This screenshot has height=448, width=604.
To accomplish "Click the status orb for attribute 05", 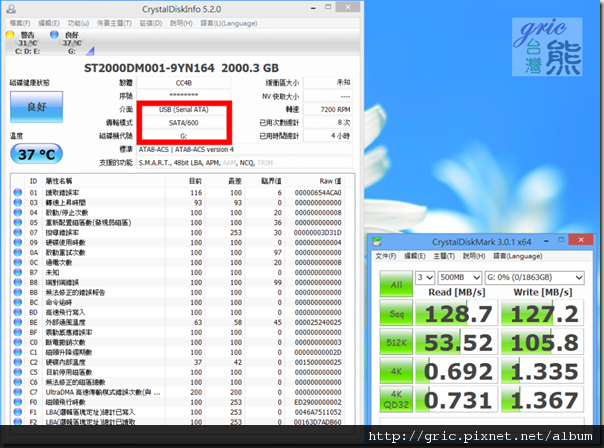I will point(18,222).
